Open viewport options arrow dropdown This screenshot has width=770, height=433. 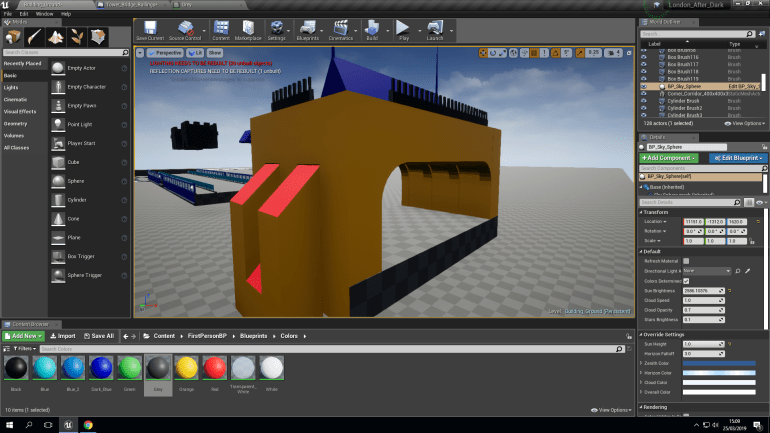140,53
